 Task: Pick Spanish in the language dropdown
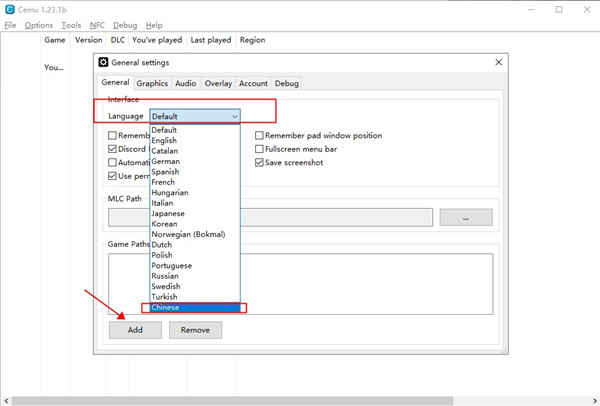(x=195, y=171)
